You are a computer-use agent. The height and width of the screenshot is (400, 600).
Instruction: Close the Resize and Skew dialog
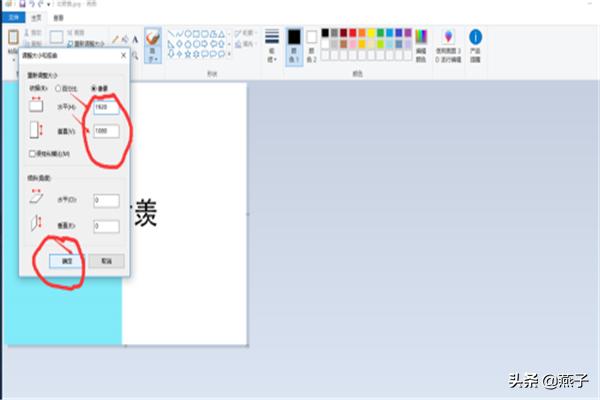[x=123, y=56]
